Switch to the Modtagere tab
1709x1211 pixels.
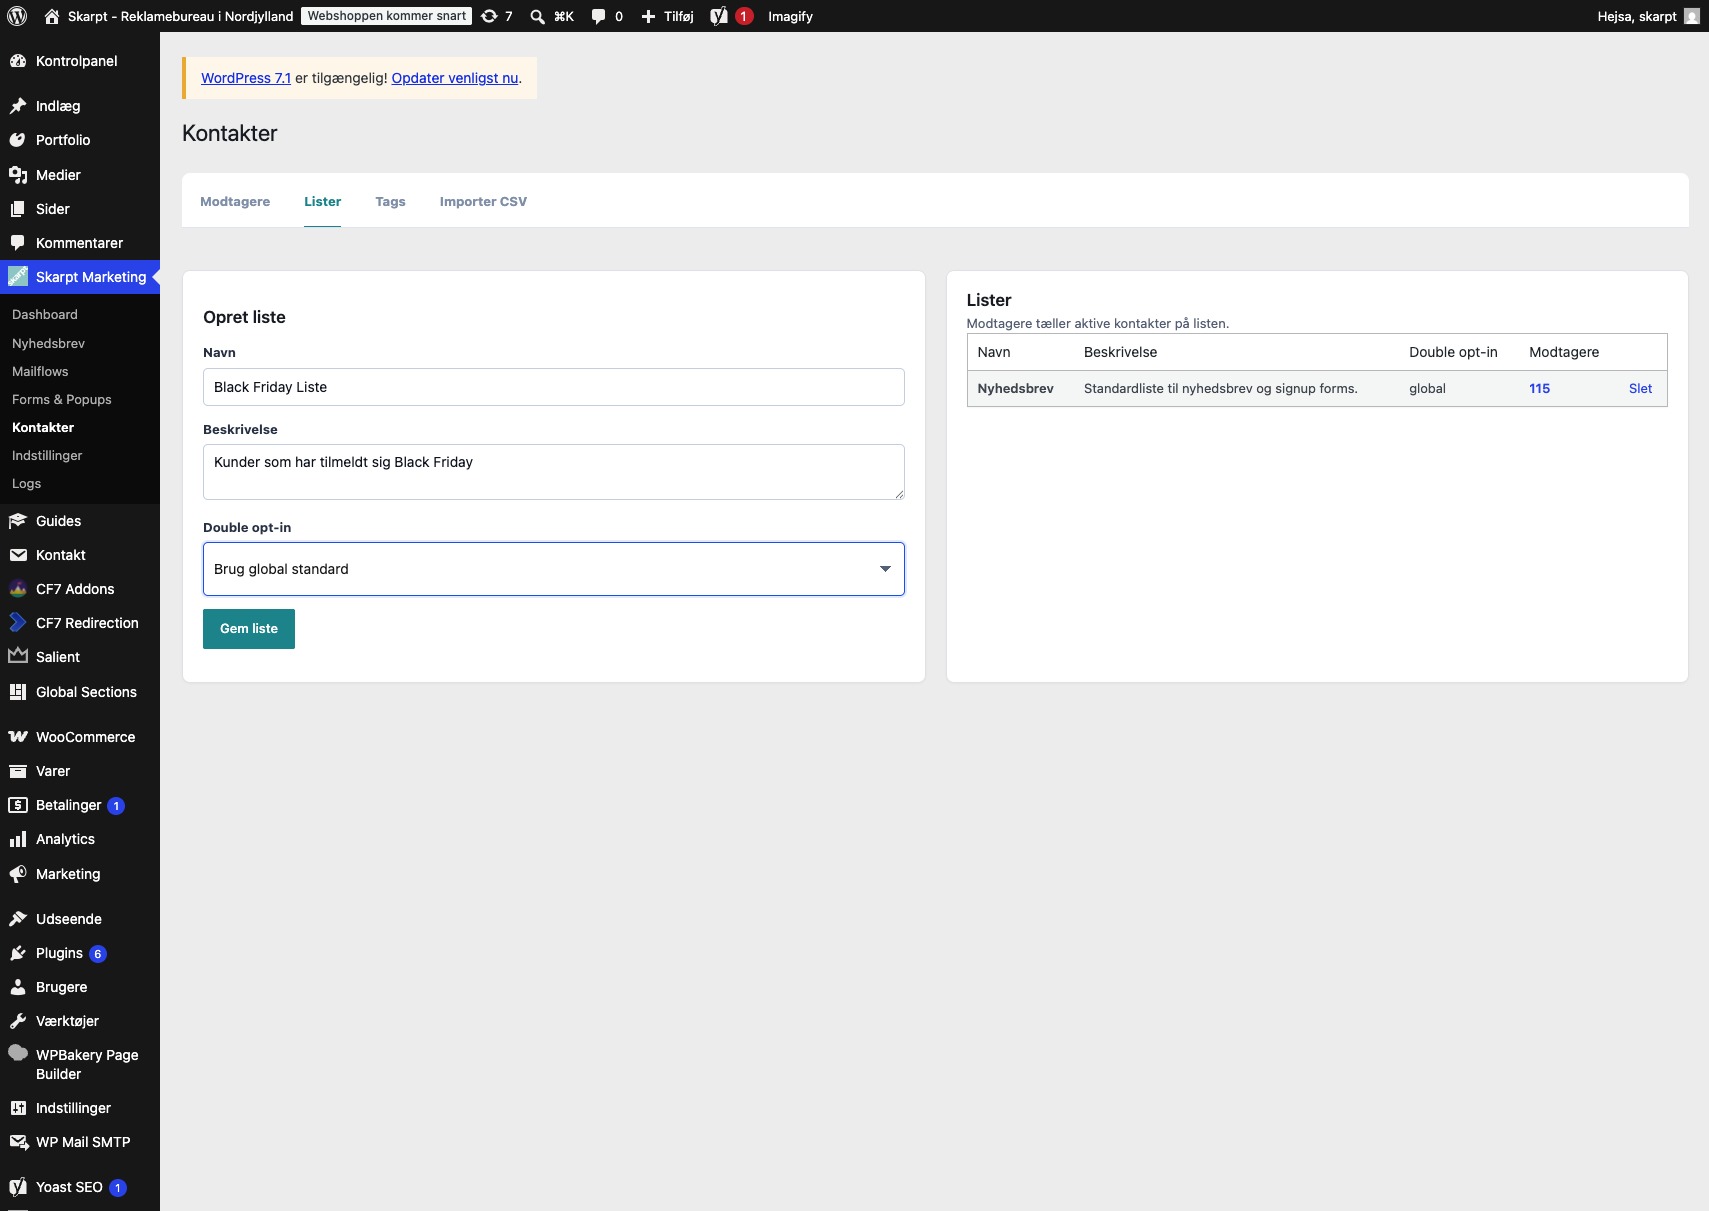(235, 201)
